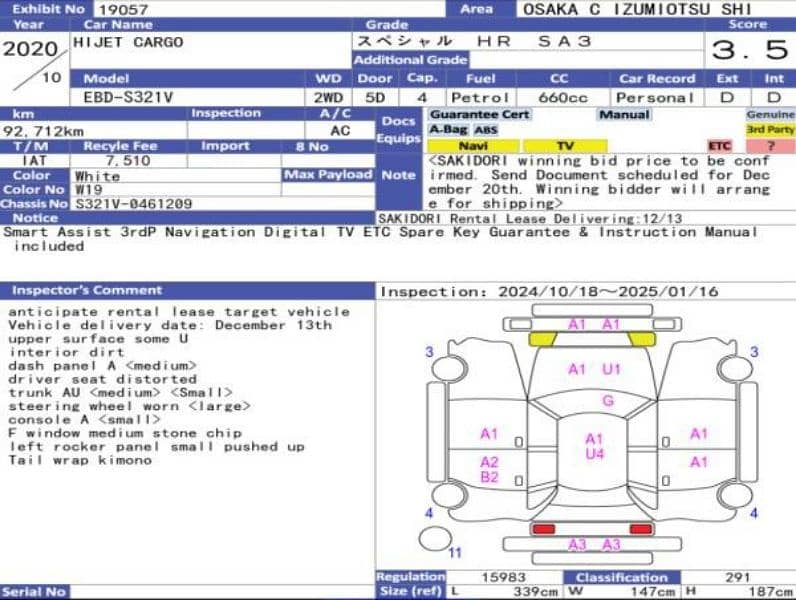Click comment line 'steering wheel worn <large>'
This screenshot has height=600, width=796.
point(129,406)
